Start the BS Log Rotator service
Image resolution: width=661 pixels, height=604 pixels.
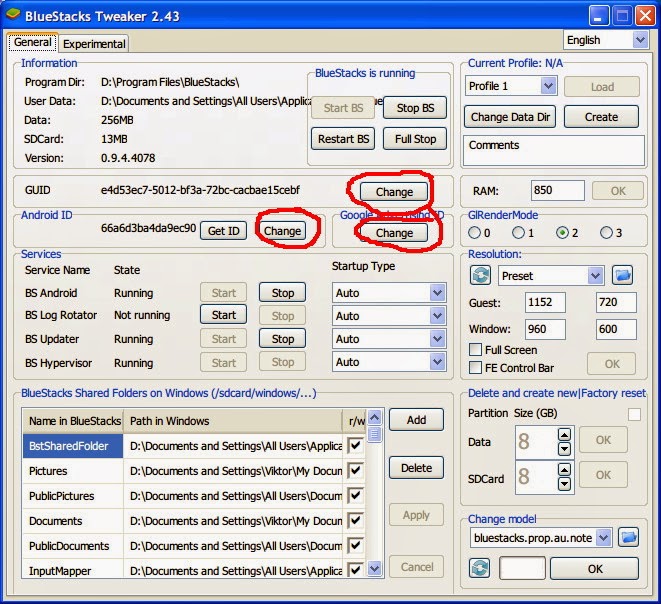click(x=223, y=315)
